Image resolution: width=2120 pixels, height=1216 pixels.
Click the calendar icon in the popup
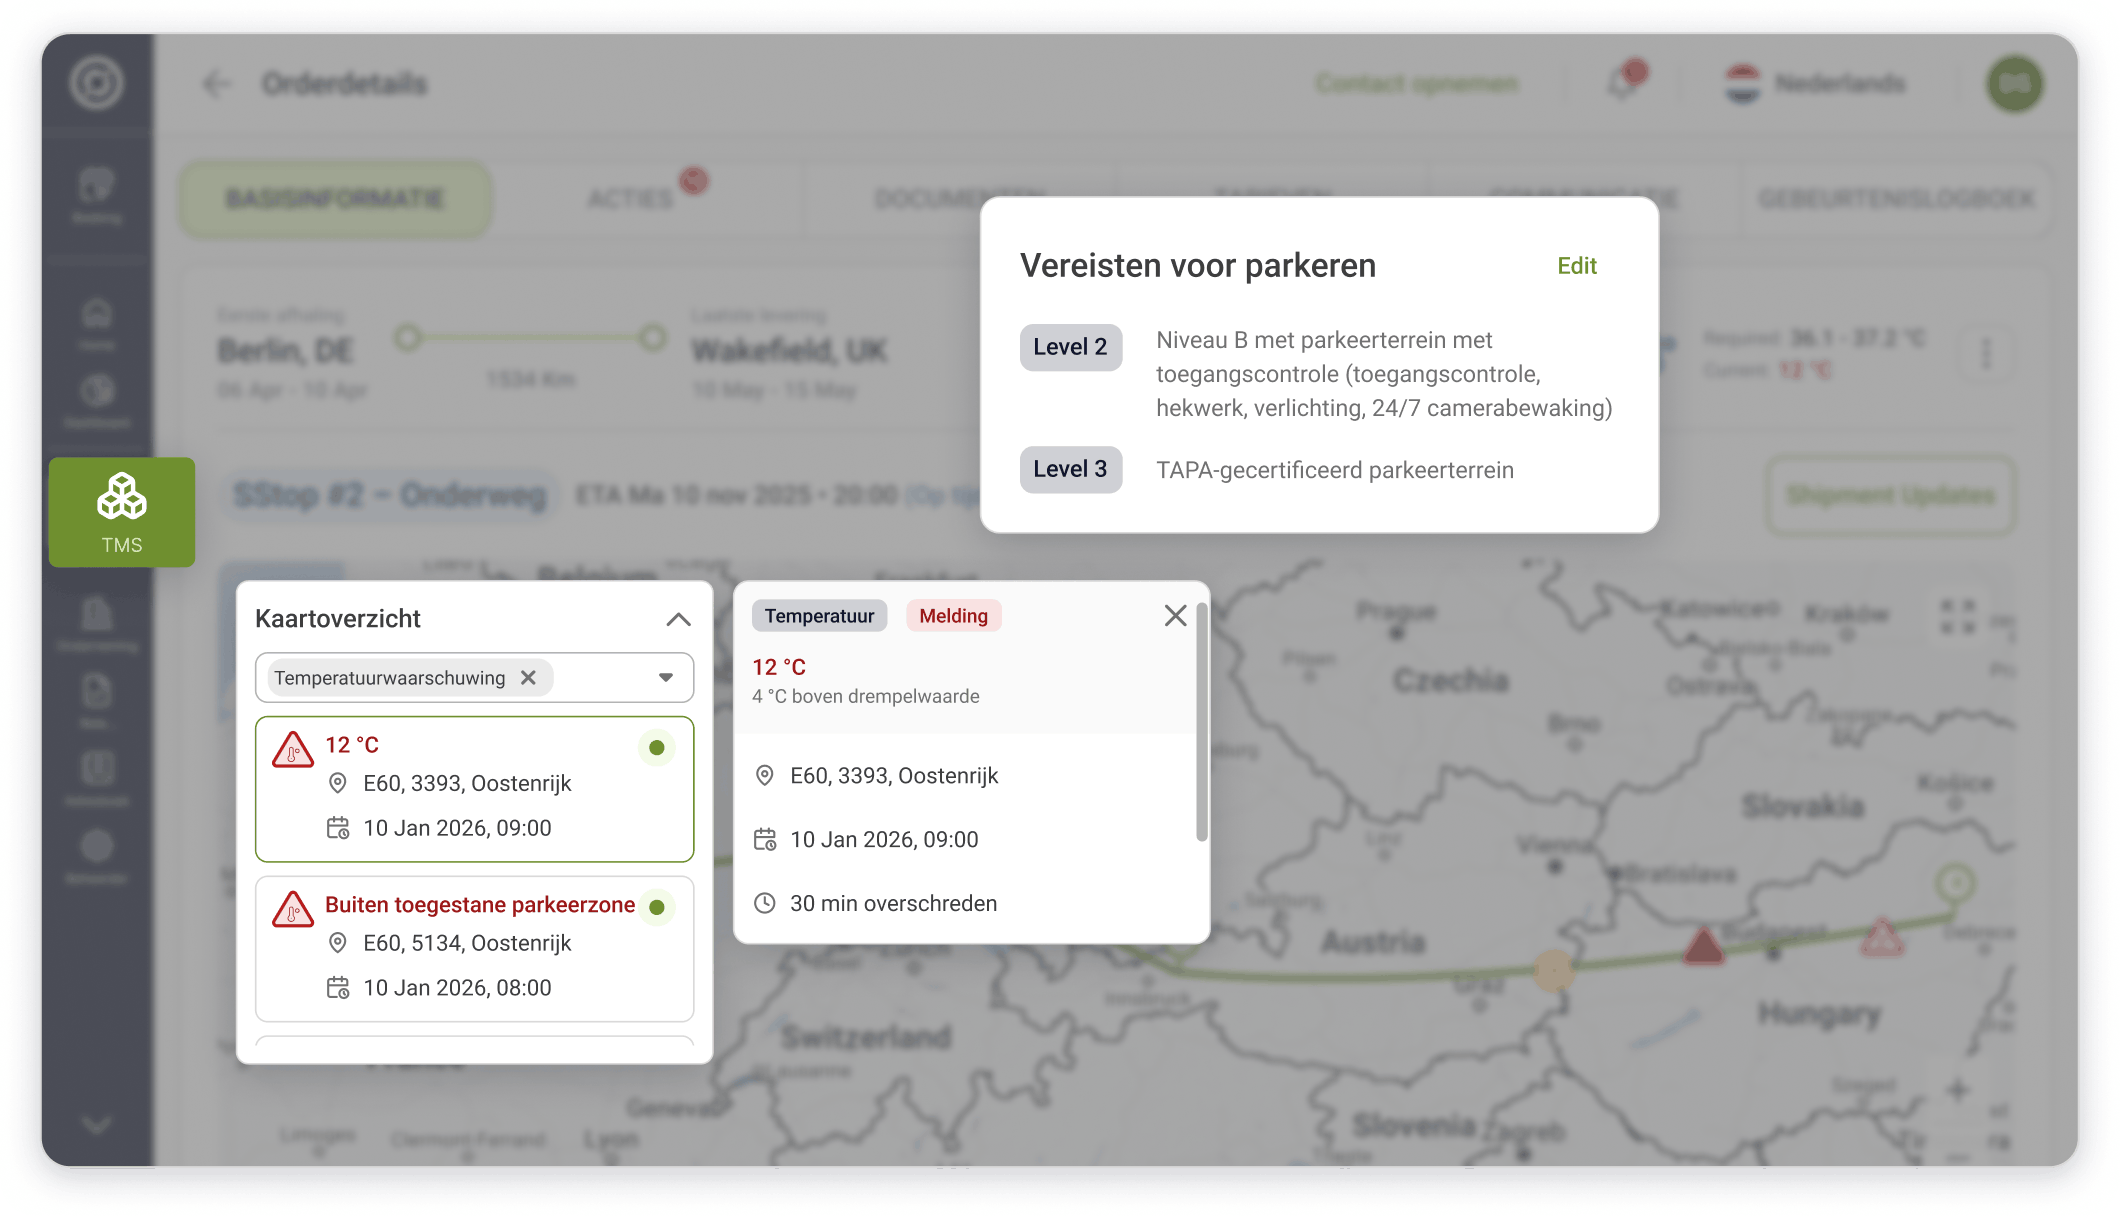point(765,840)
